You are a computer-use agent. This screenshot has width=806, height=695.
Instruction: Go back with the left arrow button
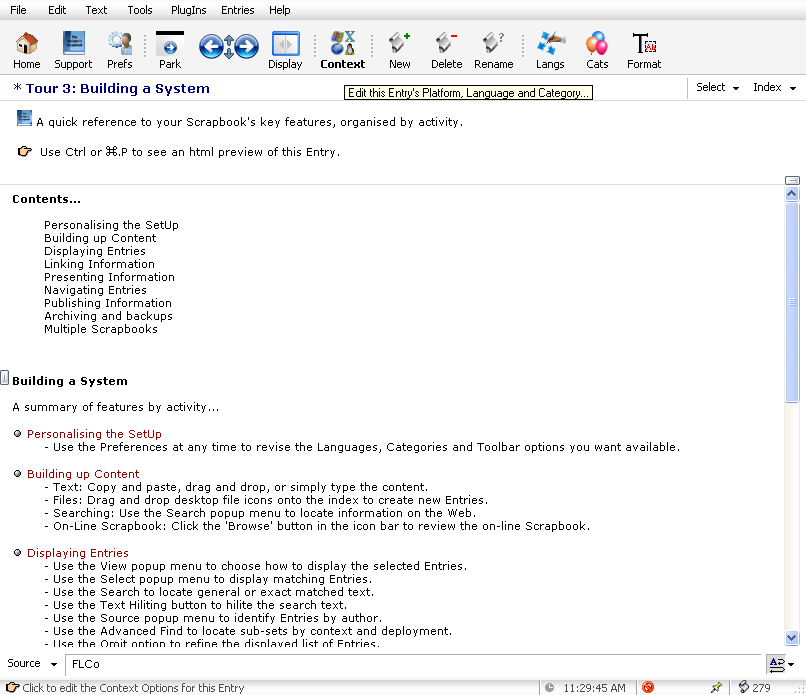[210, 47]
